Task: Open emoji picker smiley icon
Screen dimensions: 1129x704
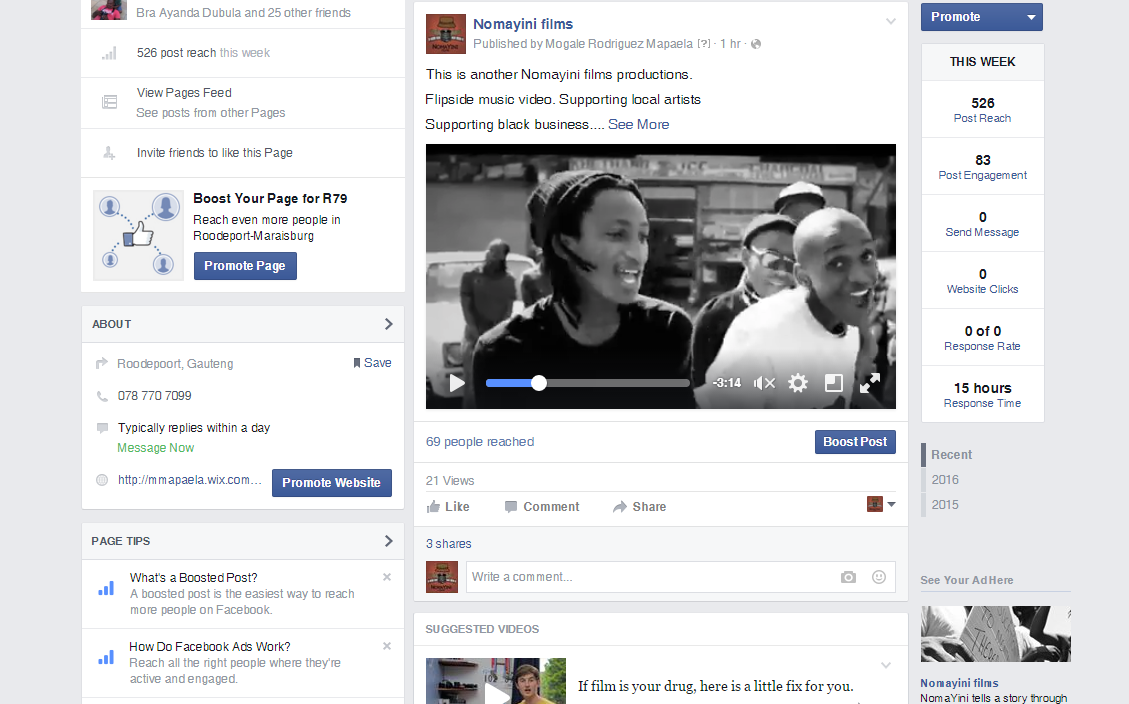Action: pyautogui.click(x=878, y=577)
